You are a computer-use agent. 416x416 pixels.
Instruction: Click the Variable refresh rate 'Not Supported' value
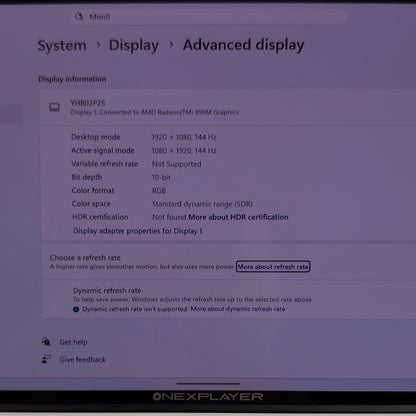coord(177,164)
